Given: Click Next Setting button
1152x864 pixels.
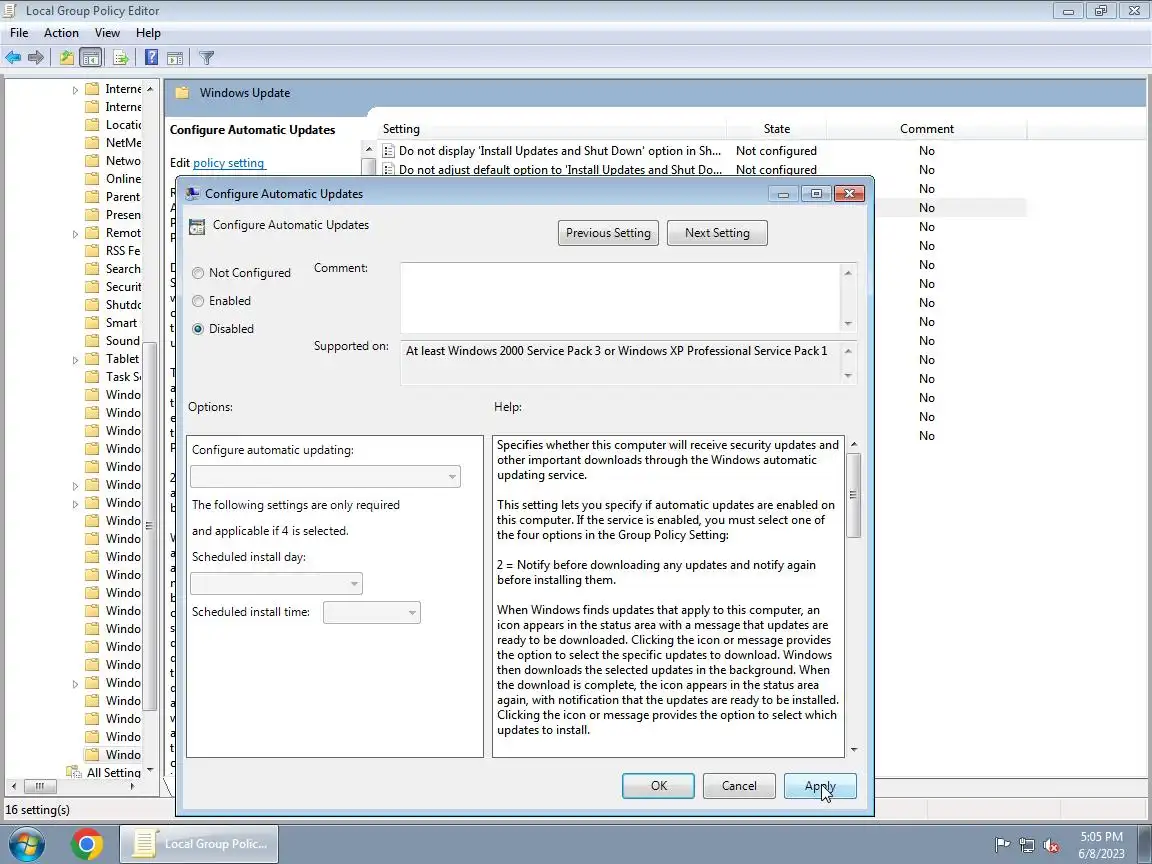Looking at the screenshot, I should click(x=717, y=233).
